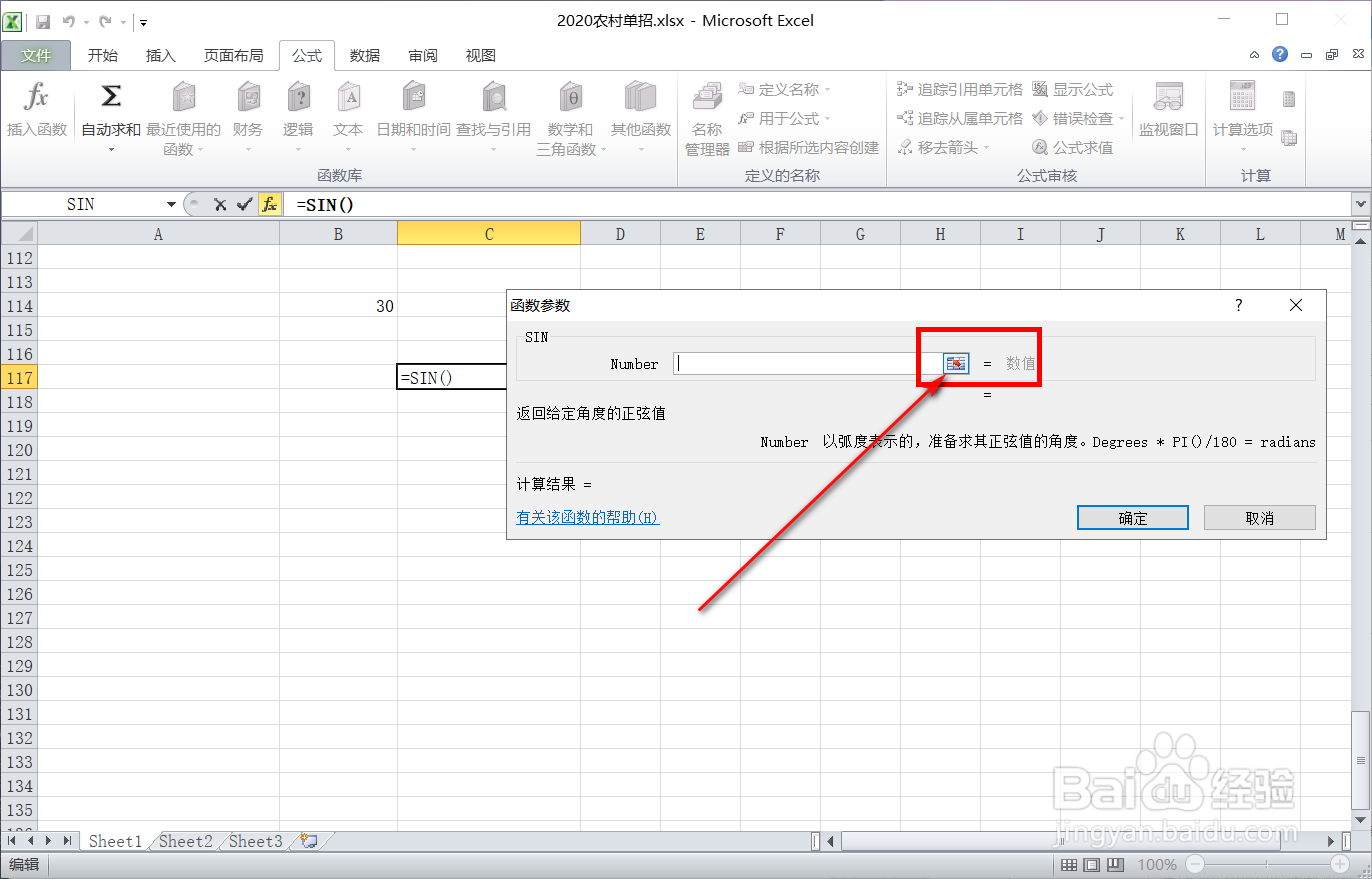Expand the Name Box dropdown arrow

(x=171, y=204)
